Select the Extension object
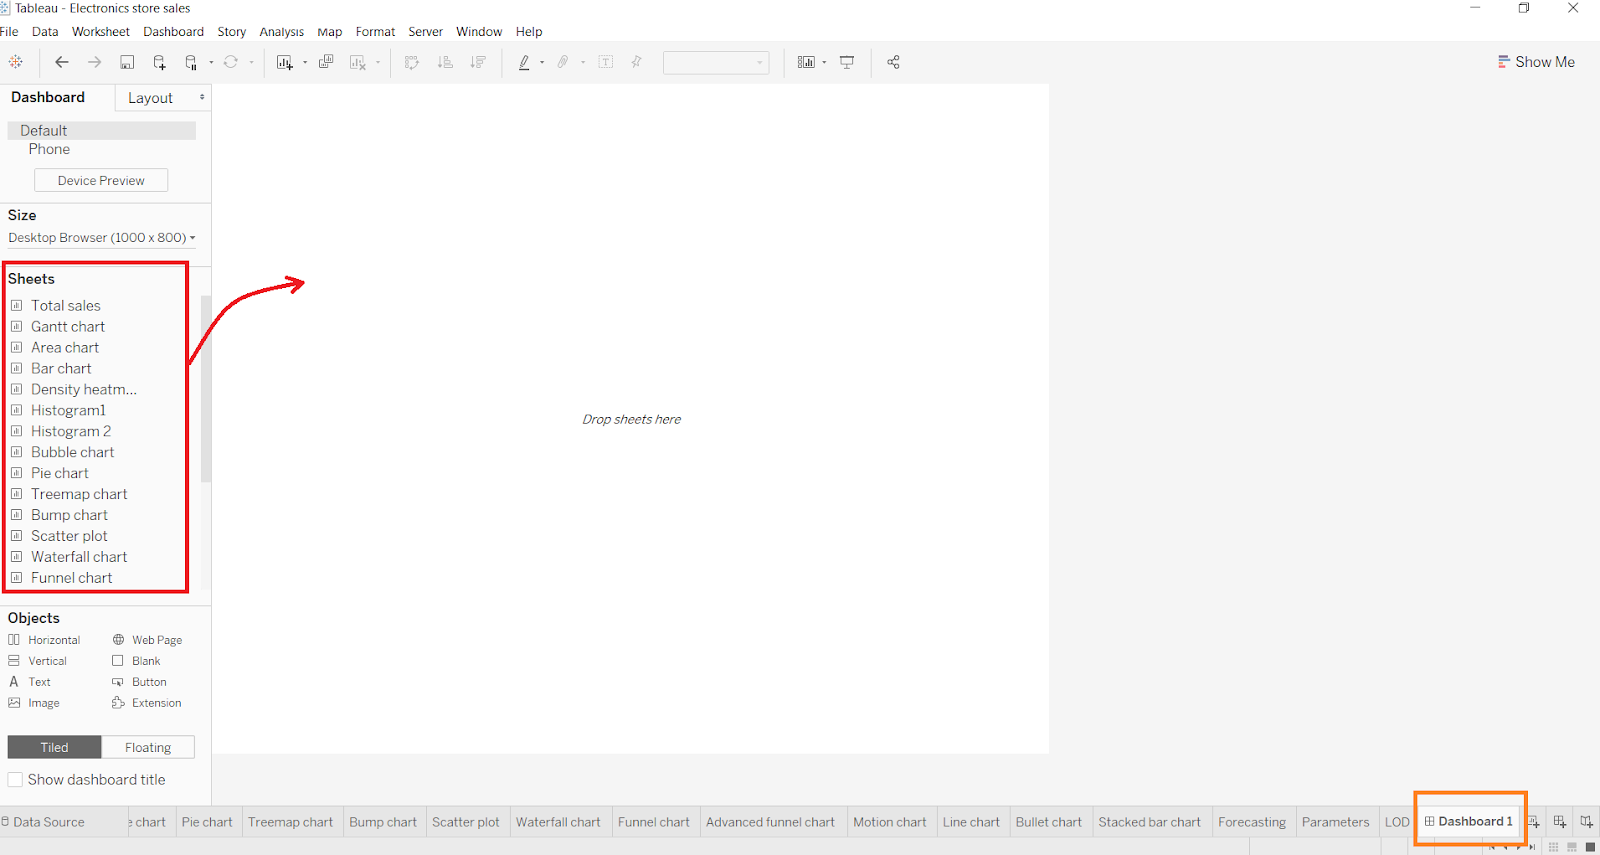The width and height of the screenshot is (1600, 855). click(147, 703)
